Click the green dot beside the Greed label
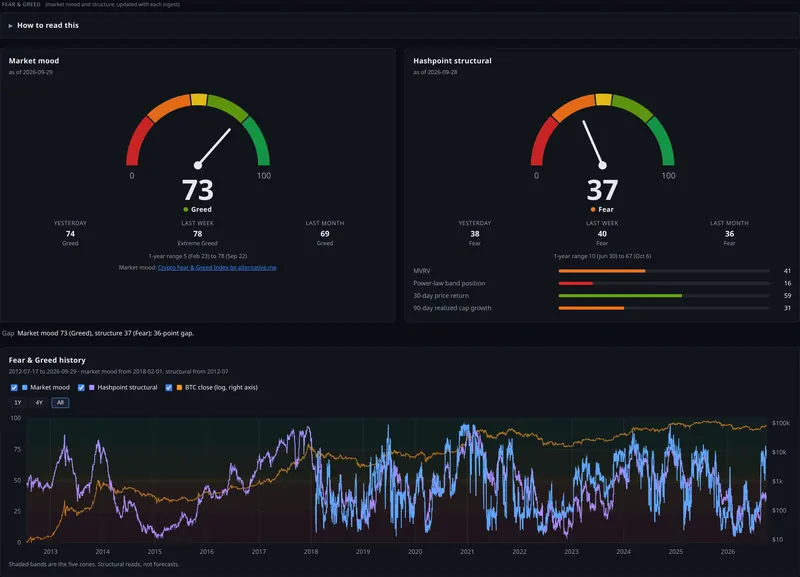800x577 pixels. (186, 209)
